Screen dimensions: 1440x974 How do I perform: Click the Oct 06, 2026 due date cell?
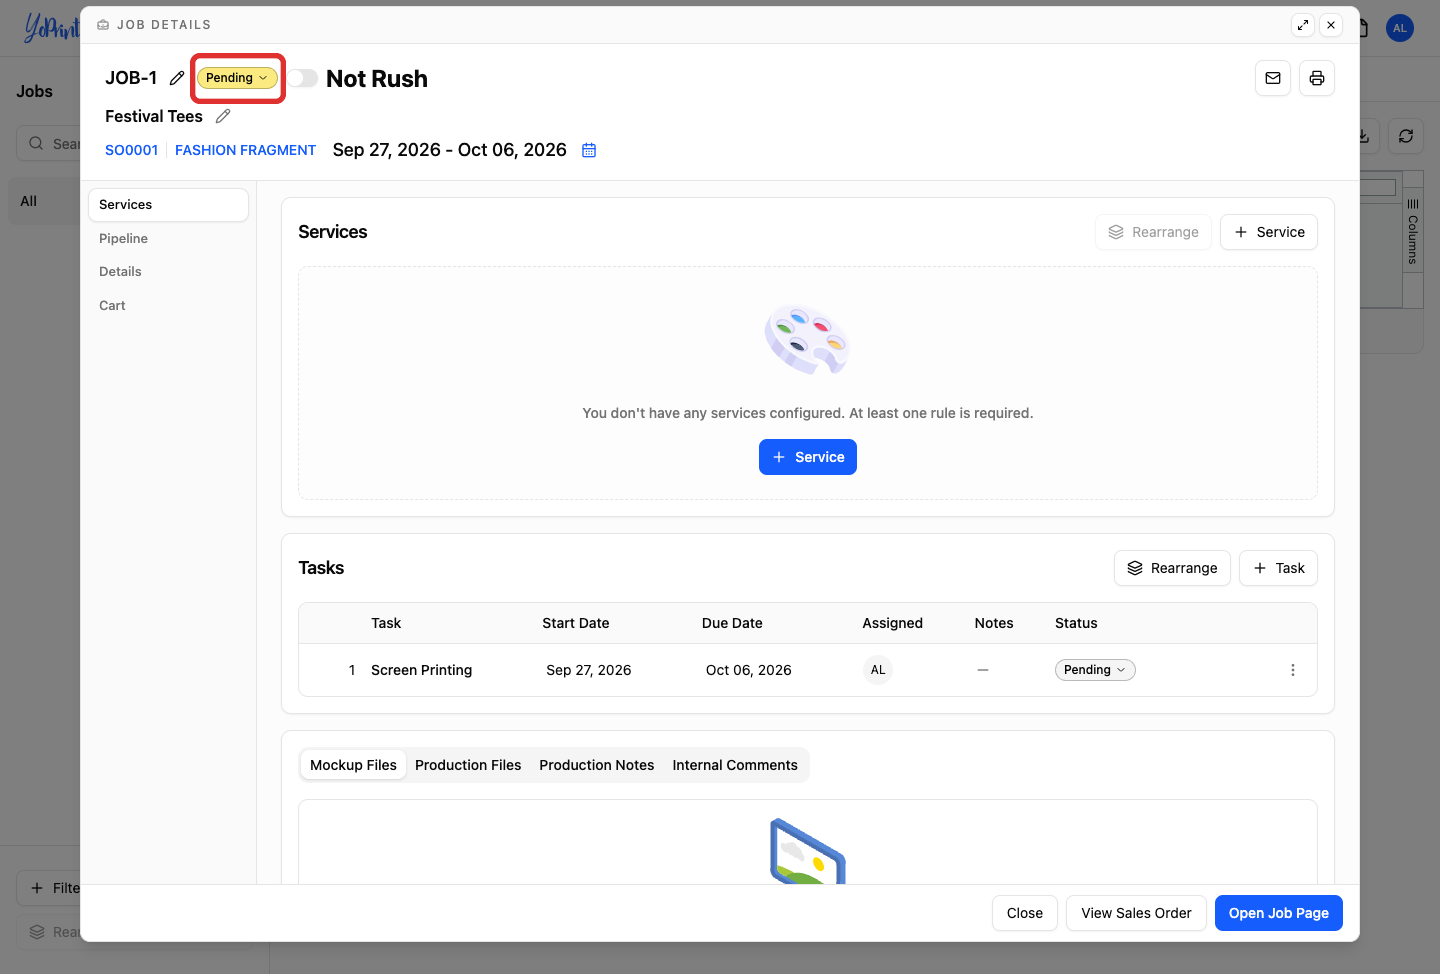pos(749,670)
